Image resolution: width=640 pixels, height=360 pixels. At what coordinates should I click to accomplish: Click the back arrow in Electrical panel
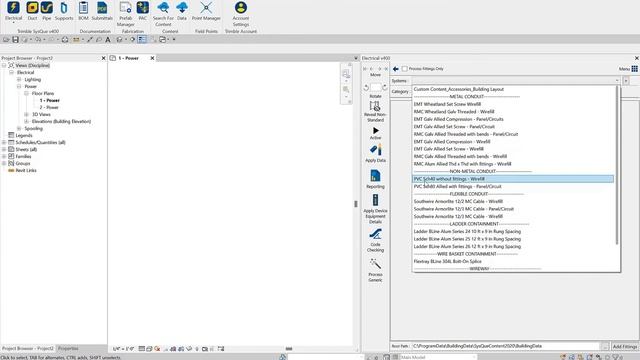396,69
